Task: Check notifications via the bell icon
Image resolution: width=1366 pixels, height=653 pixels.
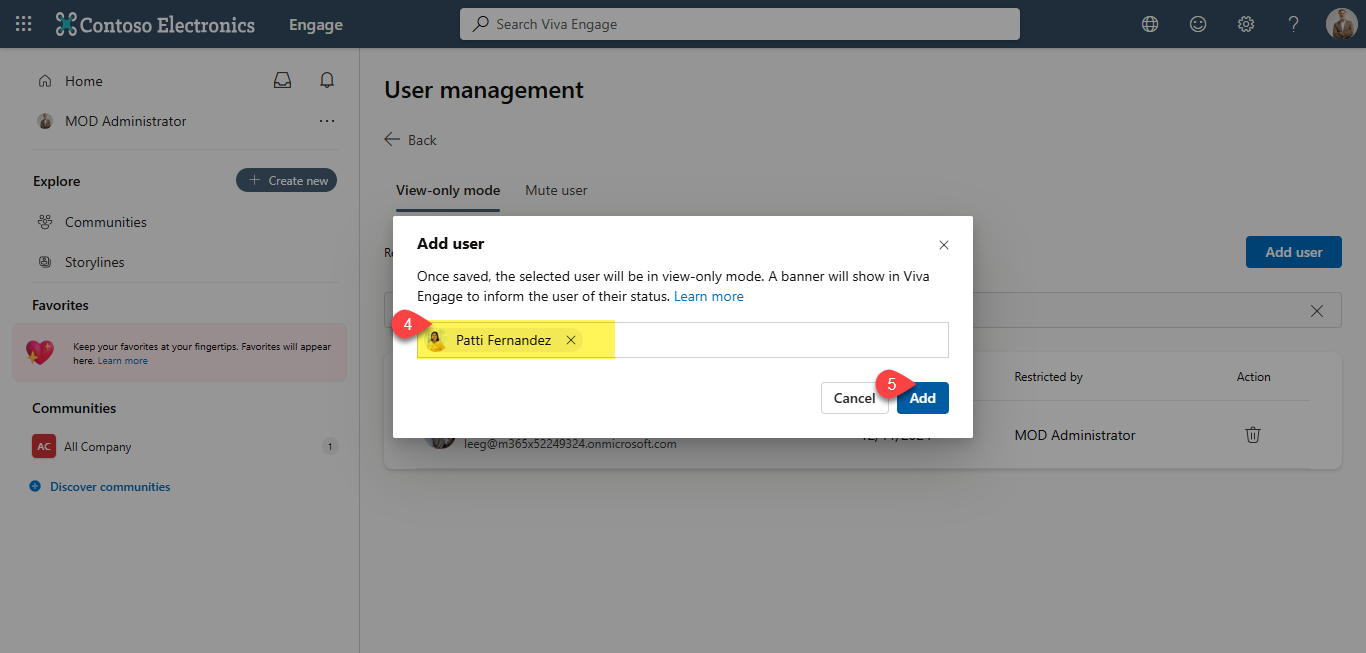Action: (x=326, y=80)
